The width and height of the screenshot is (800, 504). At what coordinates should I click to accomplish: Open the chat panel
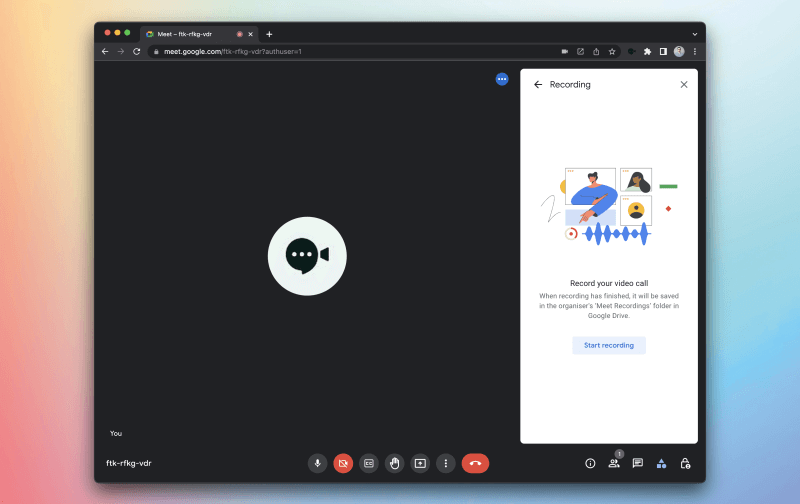637,463
